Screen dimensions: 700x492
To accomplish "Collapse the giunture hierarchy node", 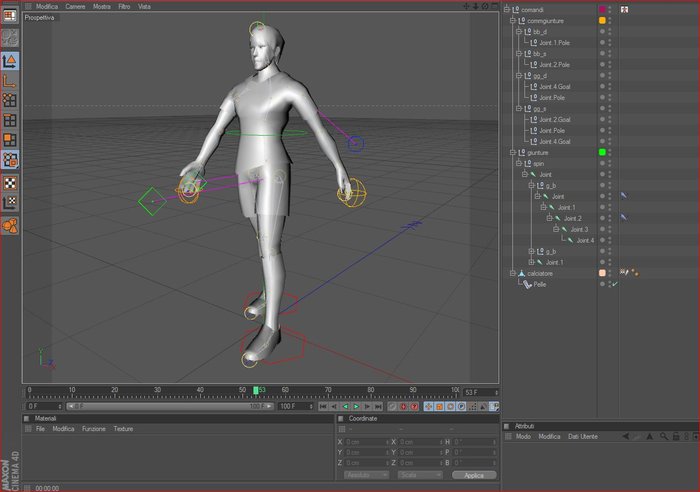I will pos(513,152).
